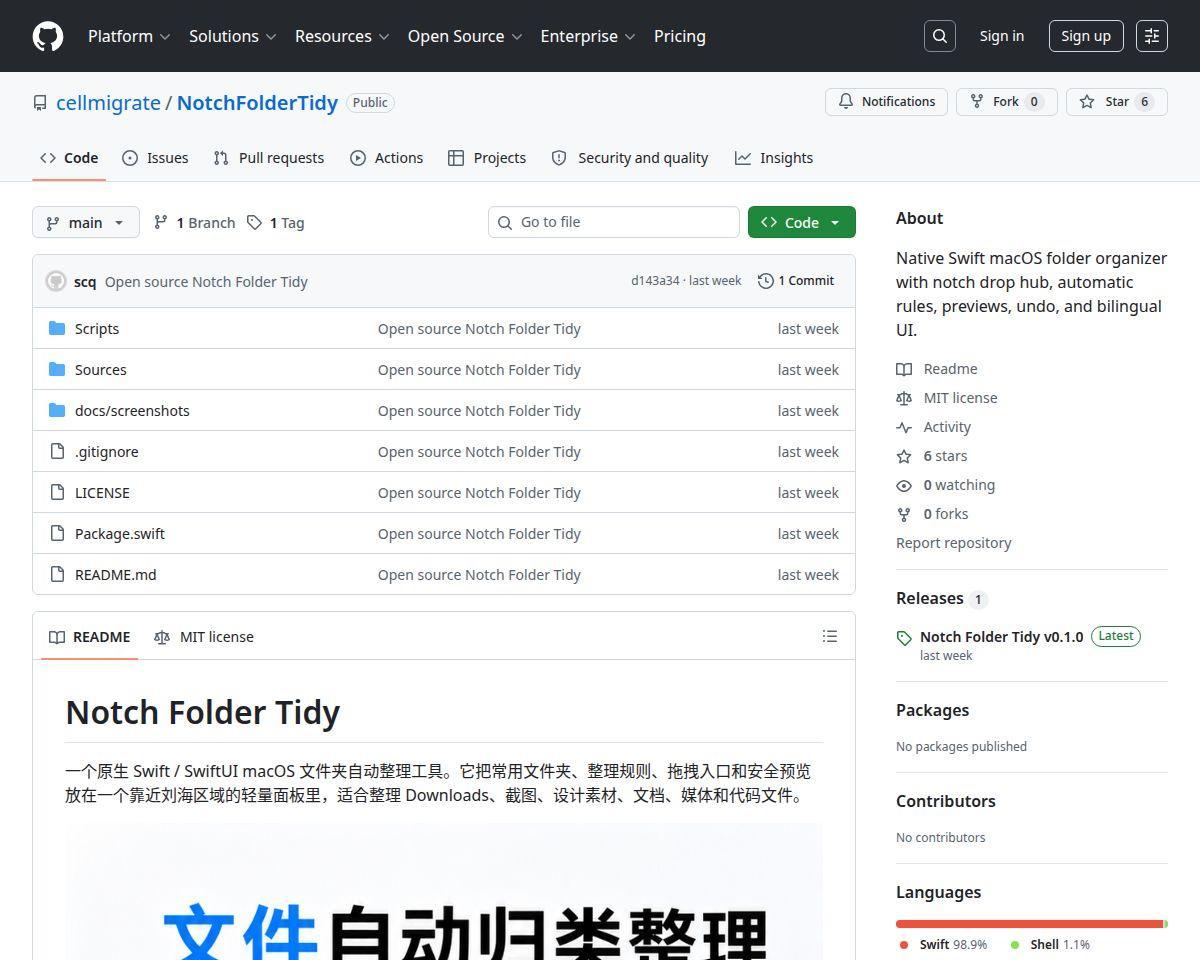1200x960 pixels.
Task: Open commit hash d143a34
Action: pyautogui.click(x=655, y=281)
